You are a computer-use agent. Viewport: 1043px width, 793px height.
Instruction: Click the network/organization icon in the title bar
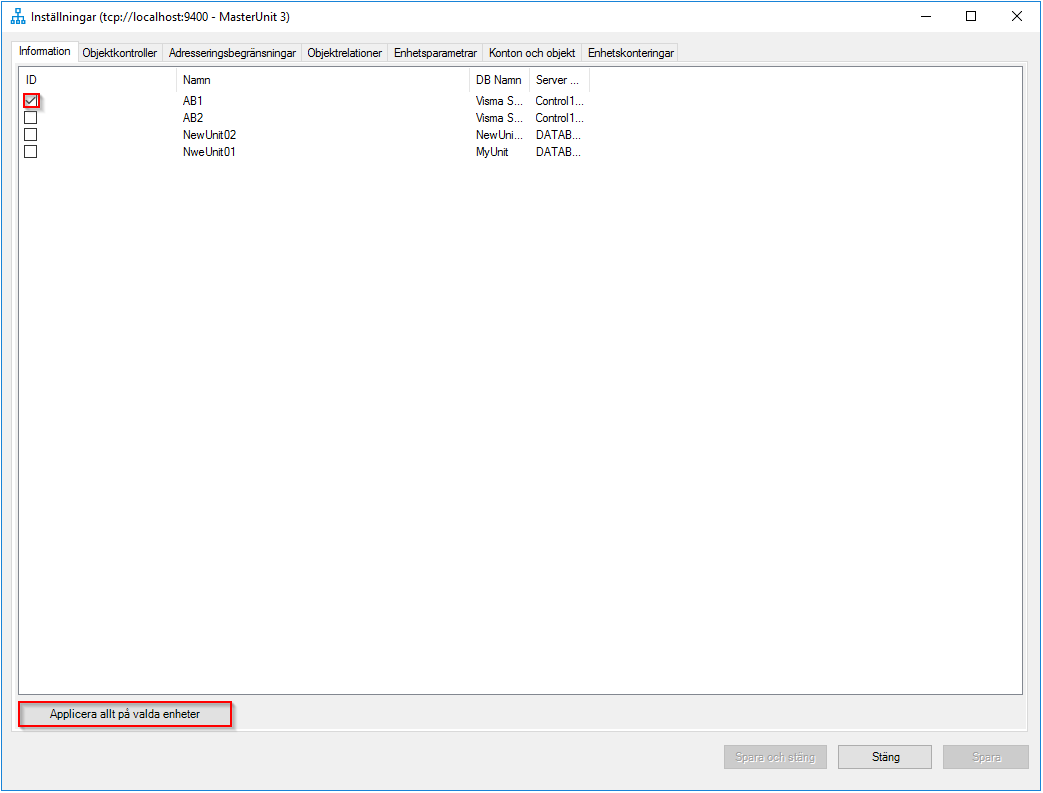pyautogui.click(x=17, y=15)
